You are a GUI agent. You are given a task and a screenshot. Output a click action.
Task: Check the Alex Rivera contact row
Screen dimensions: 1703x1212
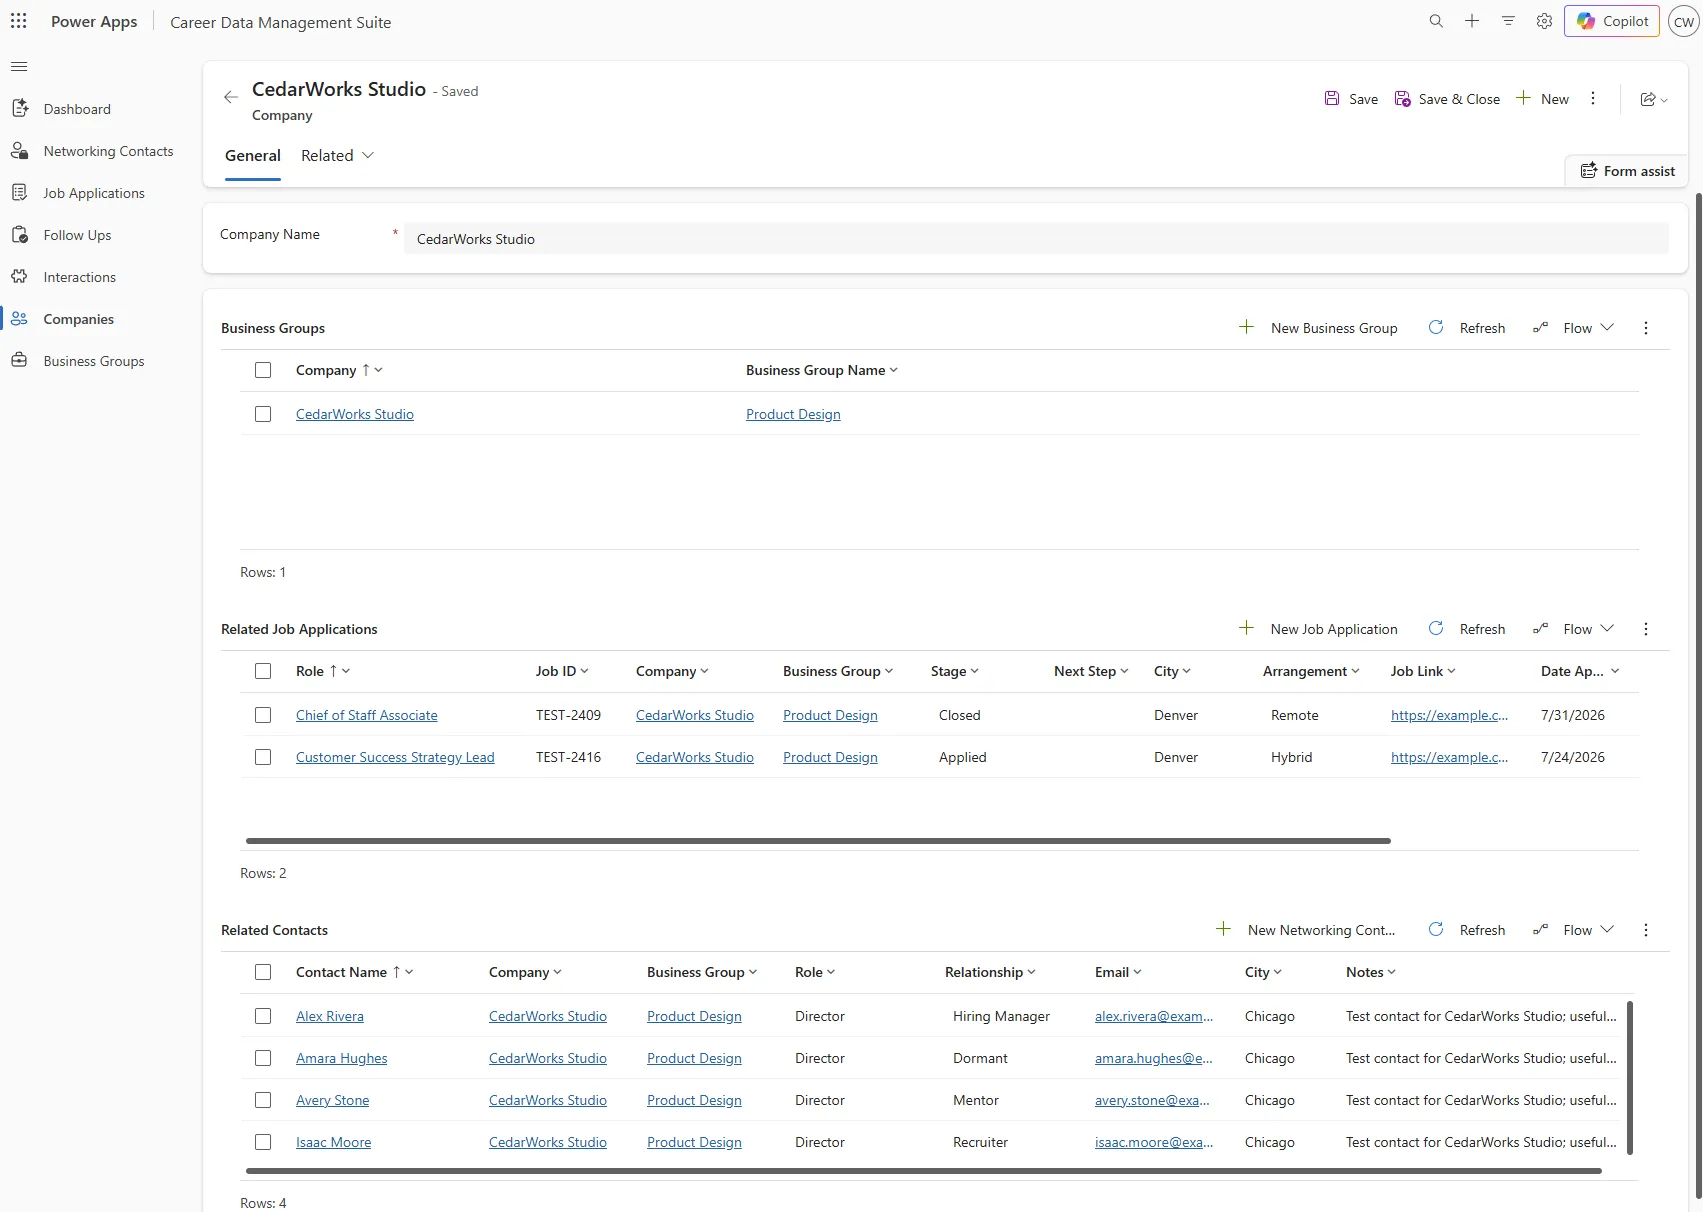(263, 1016)
